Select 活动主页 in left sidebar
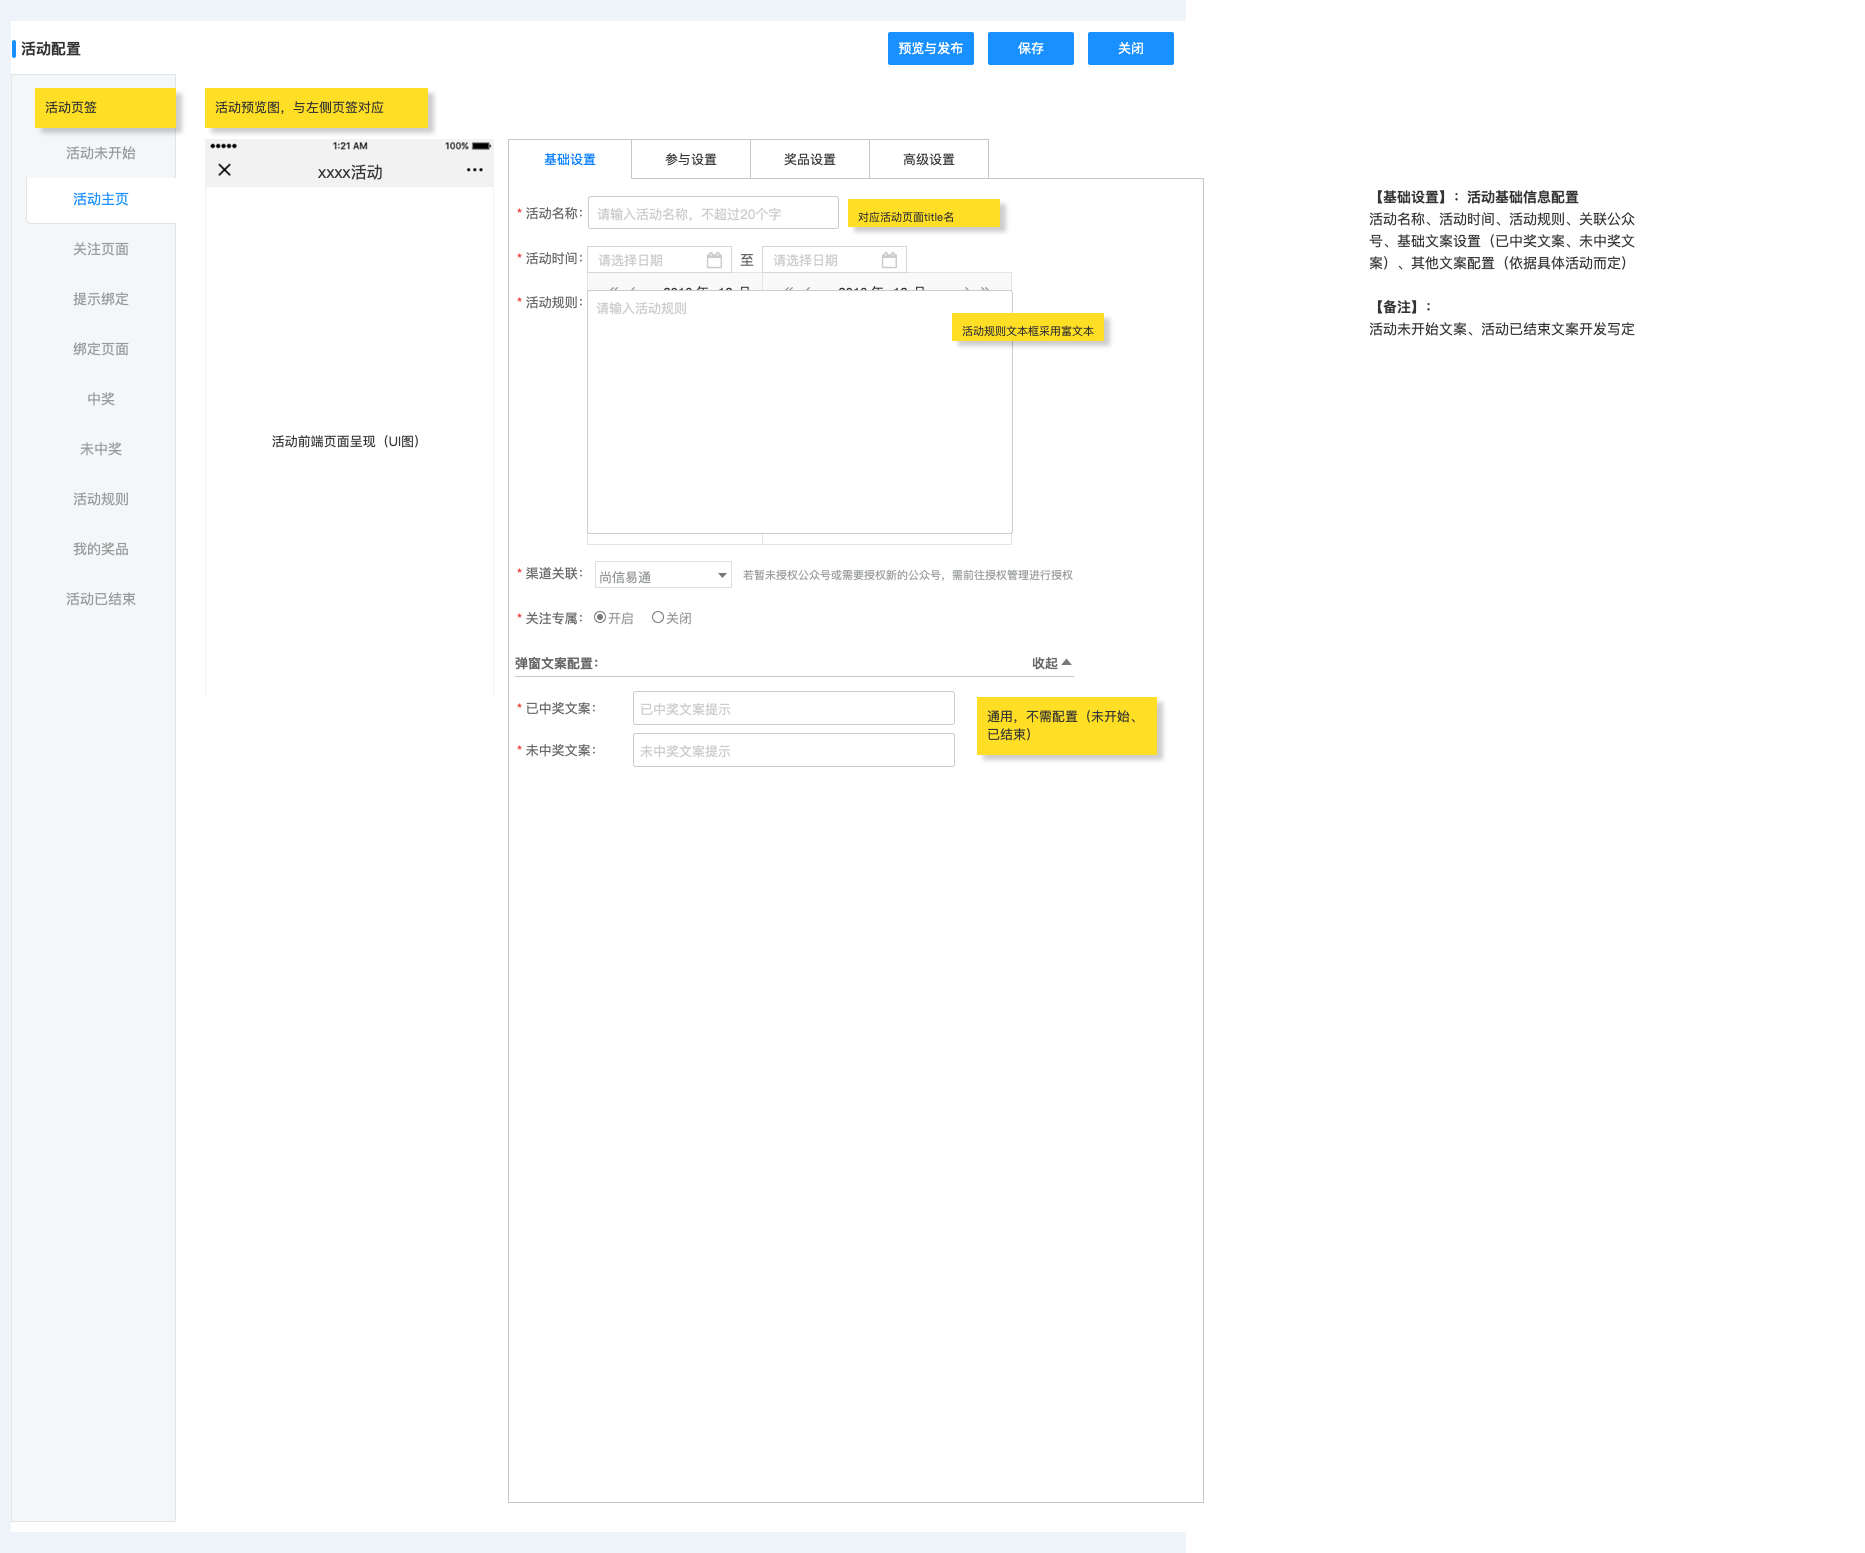1865x1553 pixels. click(101, 199)
